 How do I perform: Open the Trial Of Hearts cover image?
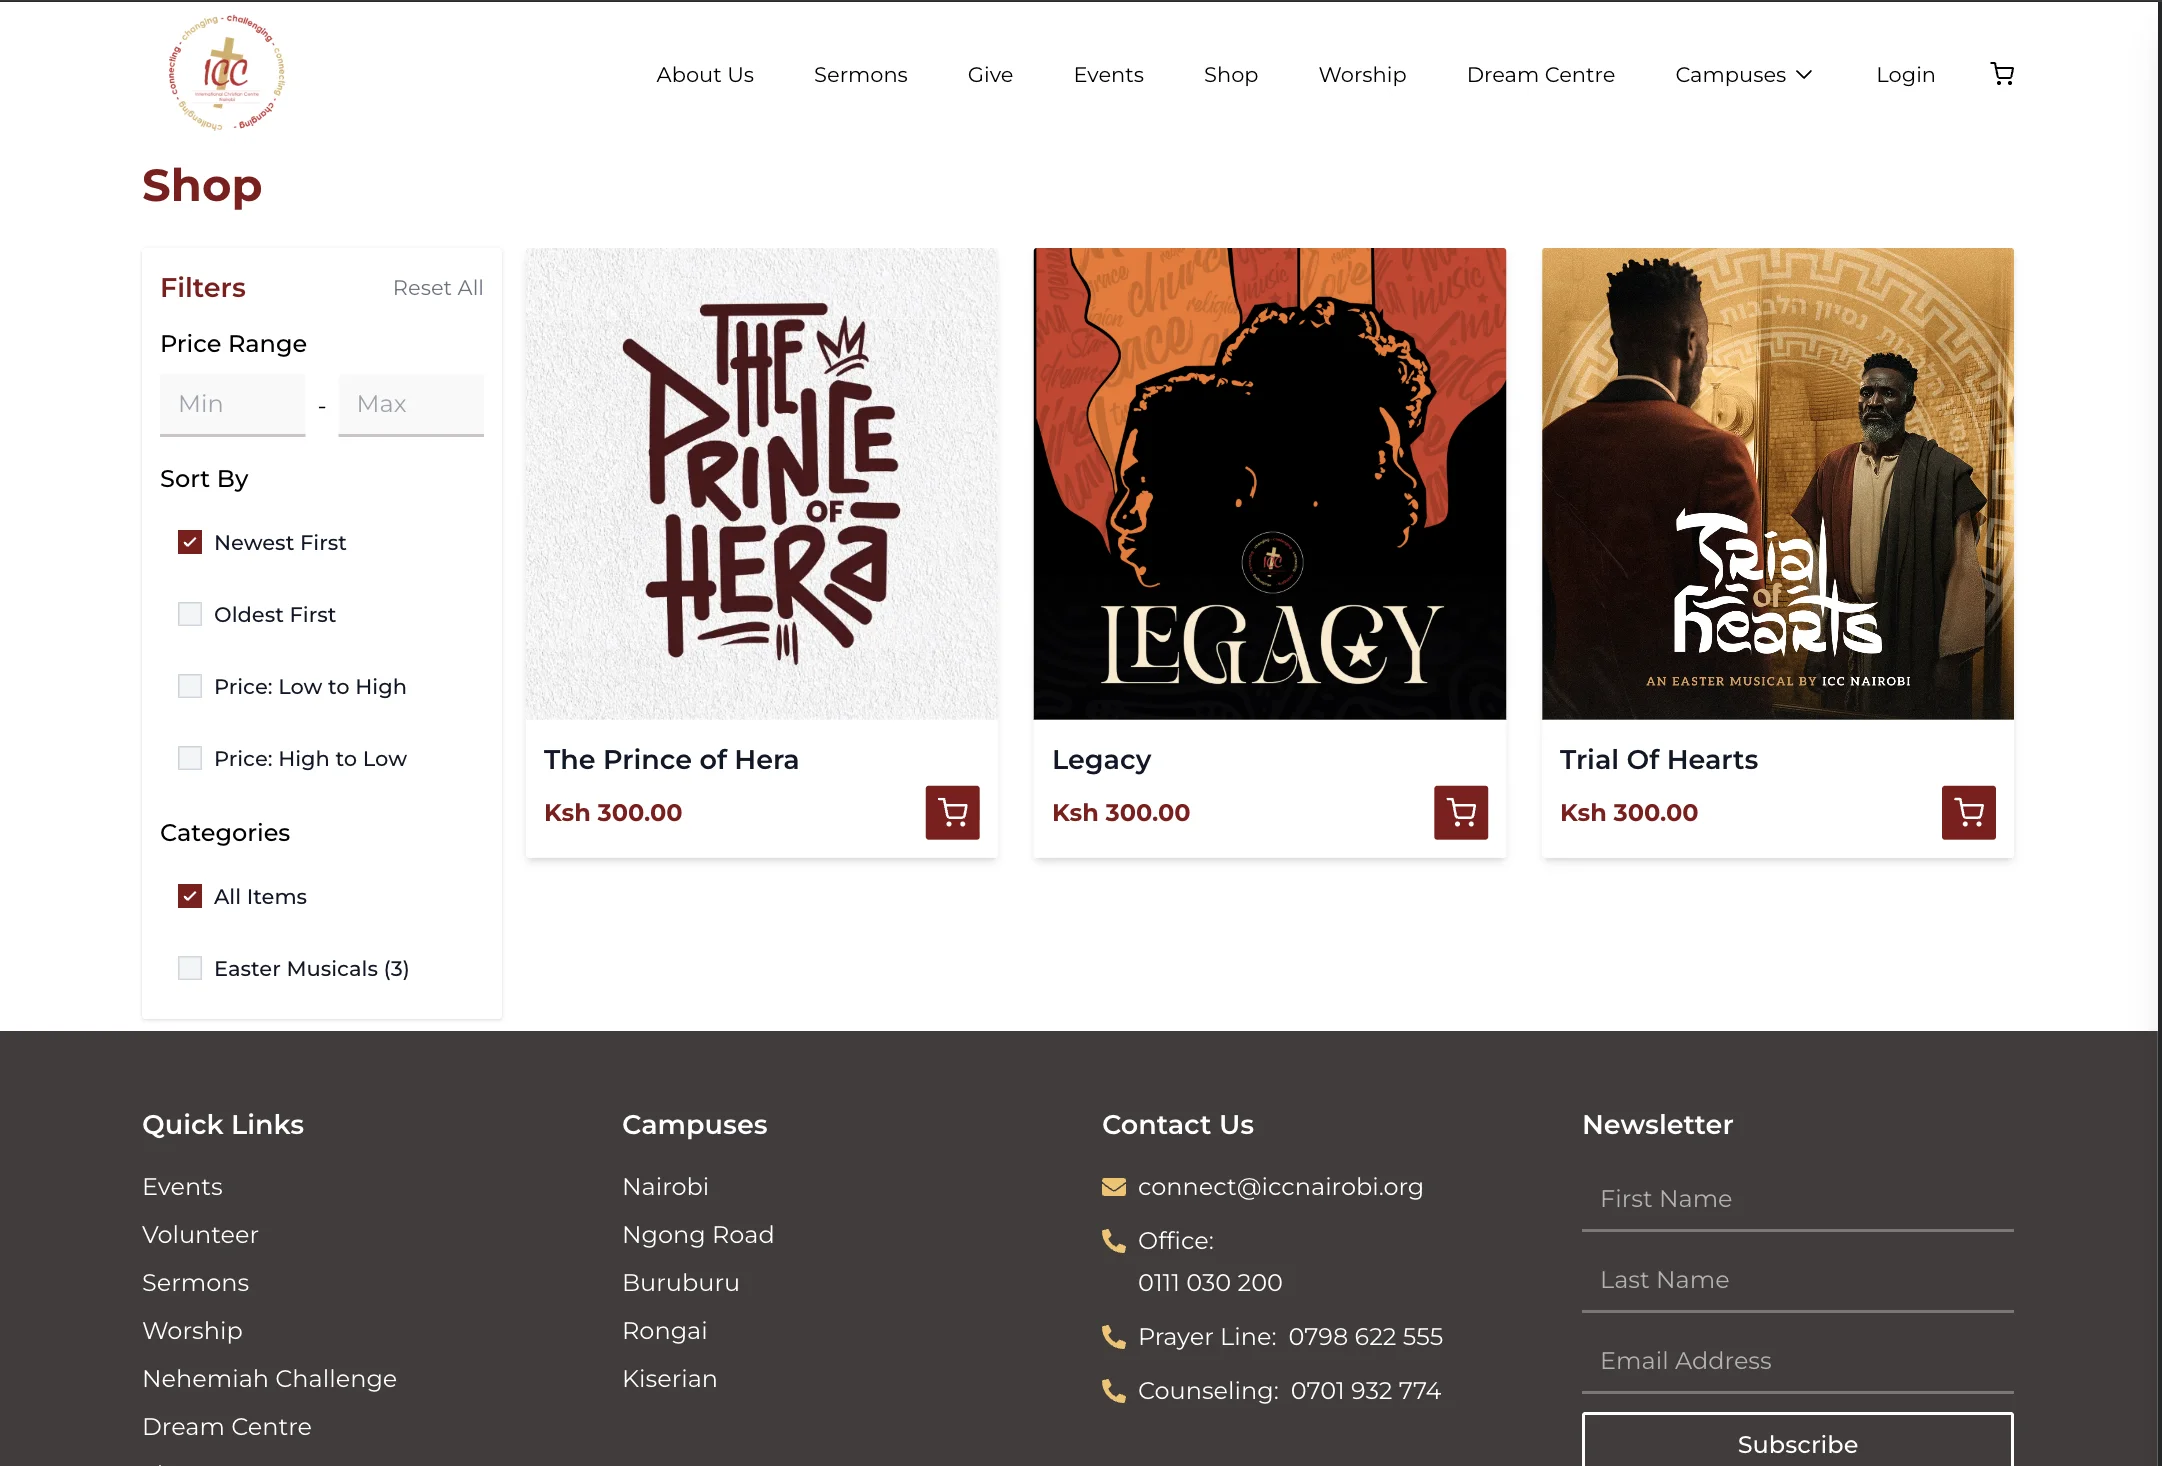[x=1777, y=484]
